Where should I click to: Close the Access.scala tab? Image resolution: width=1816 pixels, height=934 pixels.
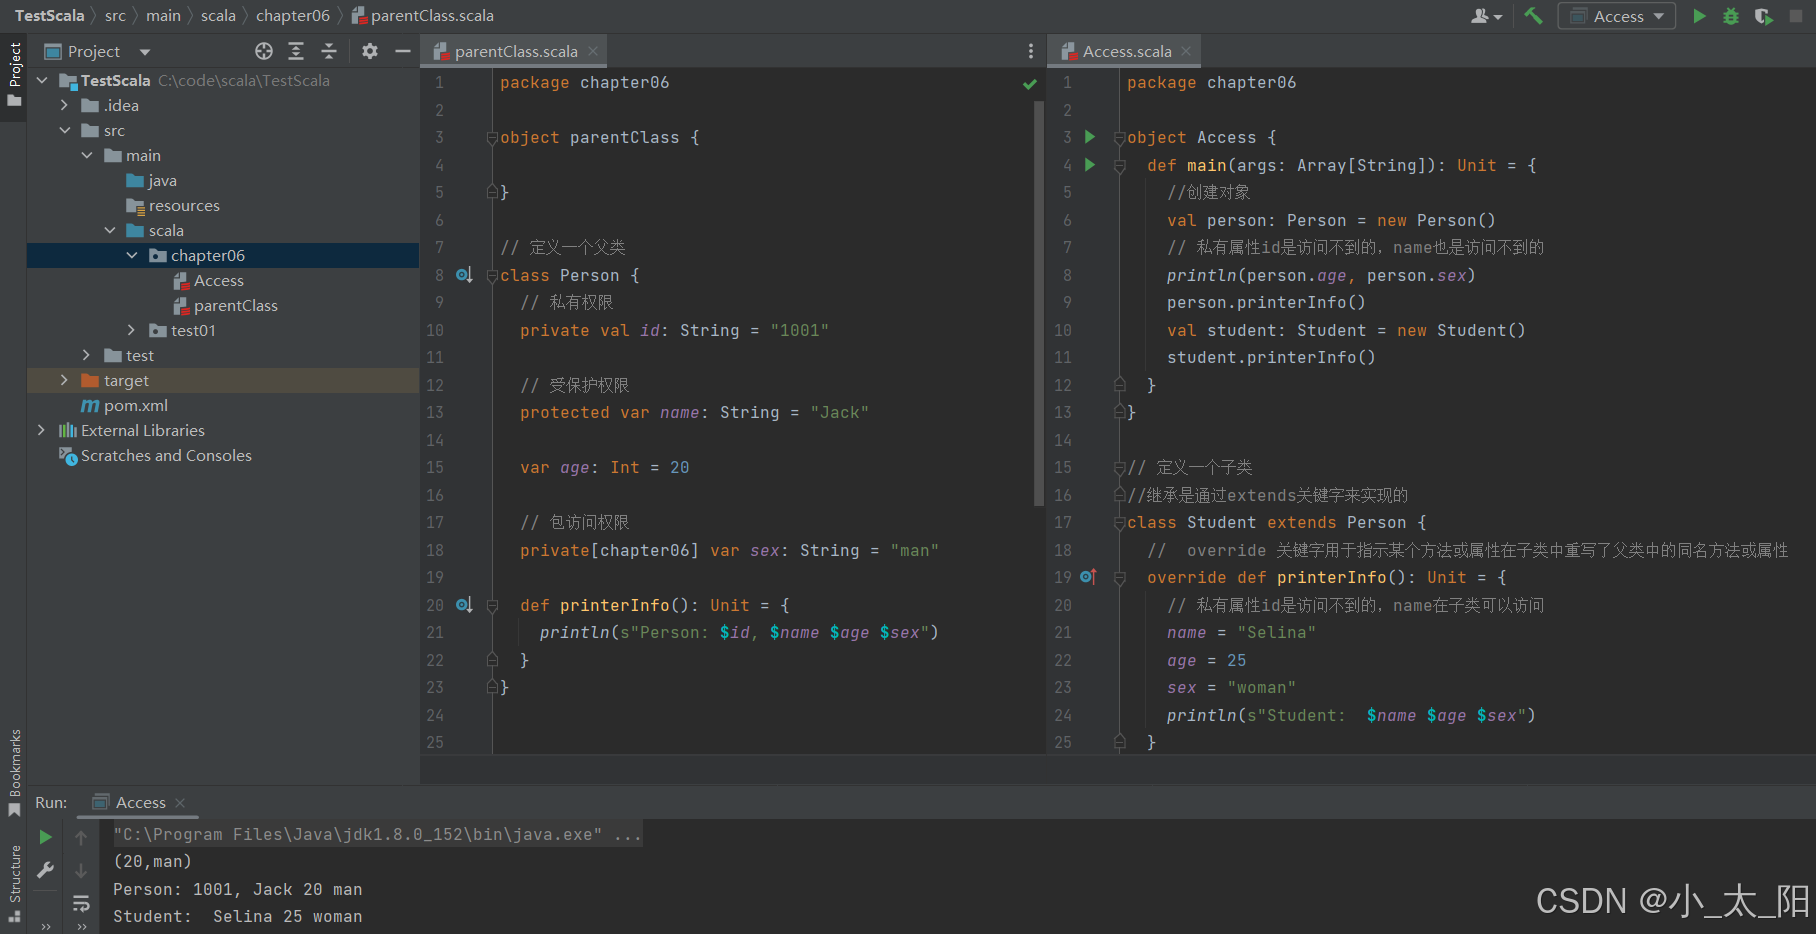pyautogui.click(x=1186, y=51)
